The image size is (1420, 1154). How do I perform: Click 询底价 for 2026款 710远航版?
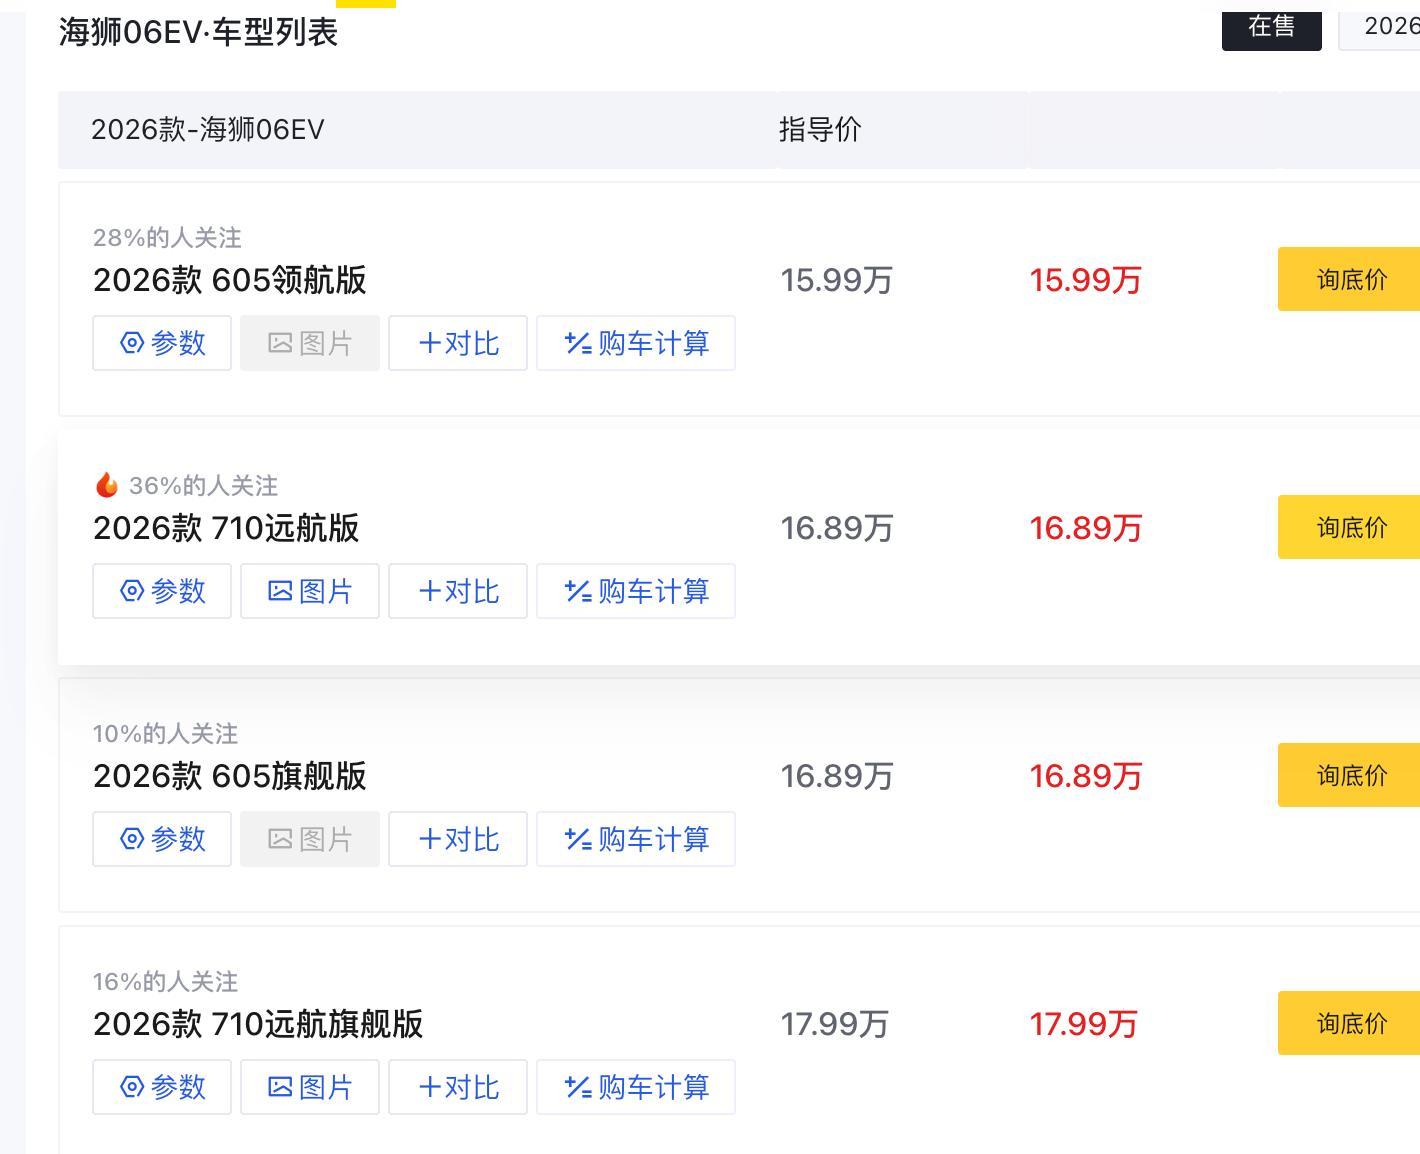point(1350,527)
